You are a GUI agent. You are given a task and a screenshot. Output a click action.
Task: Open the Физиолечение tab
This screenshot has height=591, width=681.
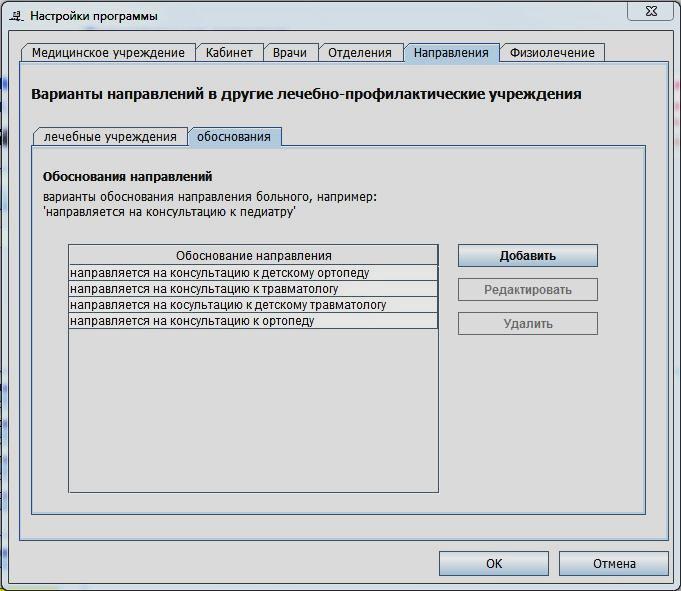pyautogui.click(x=552, y=53)
